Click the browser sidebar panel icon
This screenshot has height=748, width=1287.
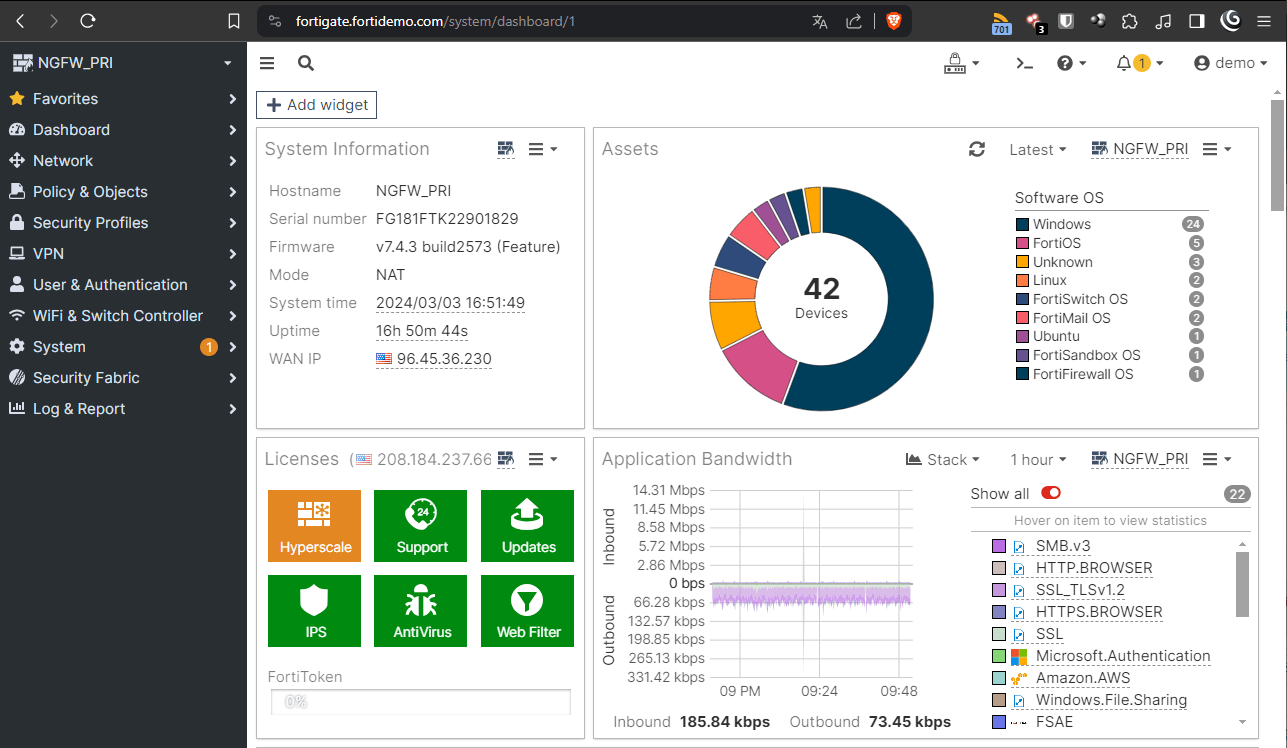[x=1196, y=20]
